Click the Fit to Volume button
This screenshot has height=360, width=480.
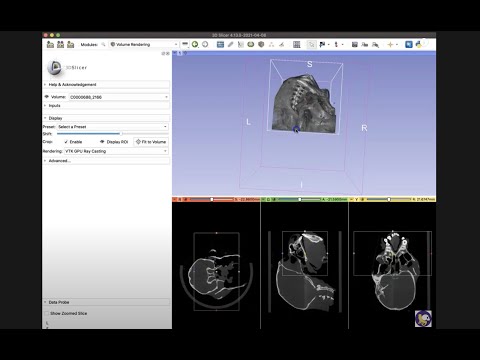[x=151, y=142]
